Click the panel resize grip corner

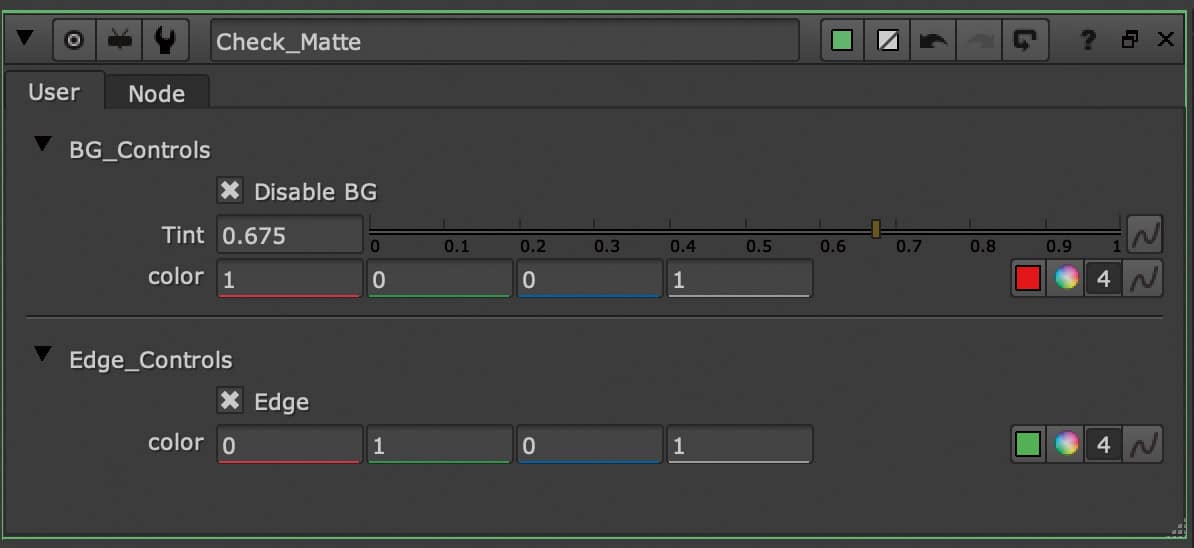pyautogui.click(x=1179, y=528)
